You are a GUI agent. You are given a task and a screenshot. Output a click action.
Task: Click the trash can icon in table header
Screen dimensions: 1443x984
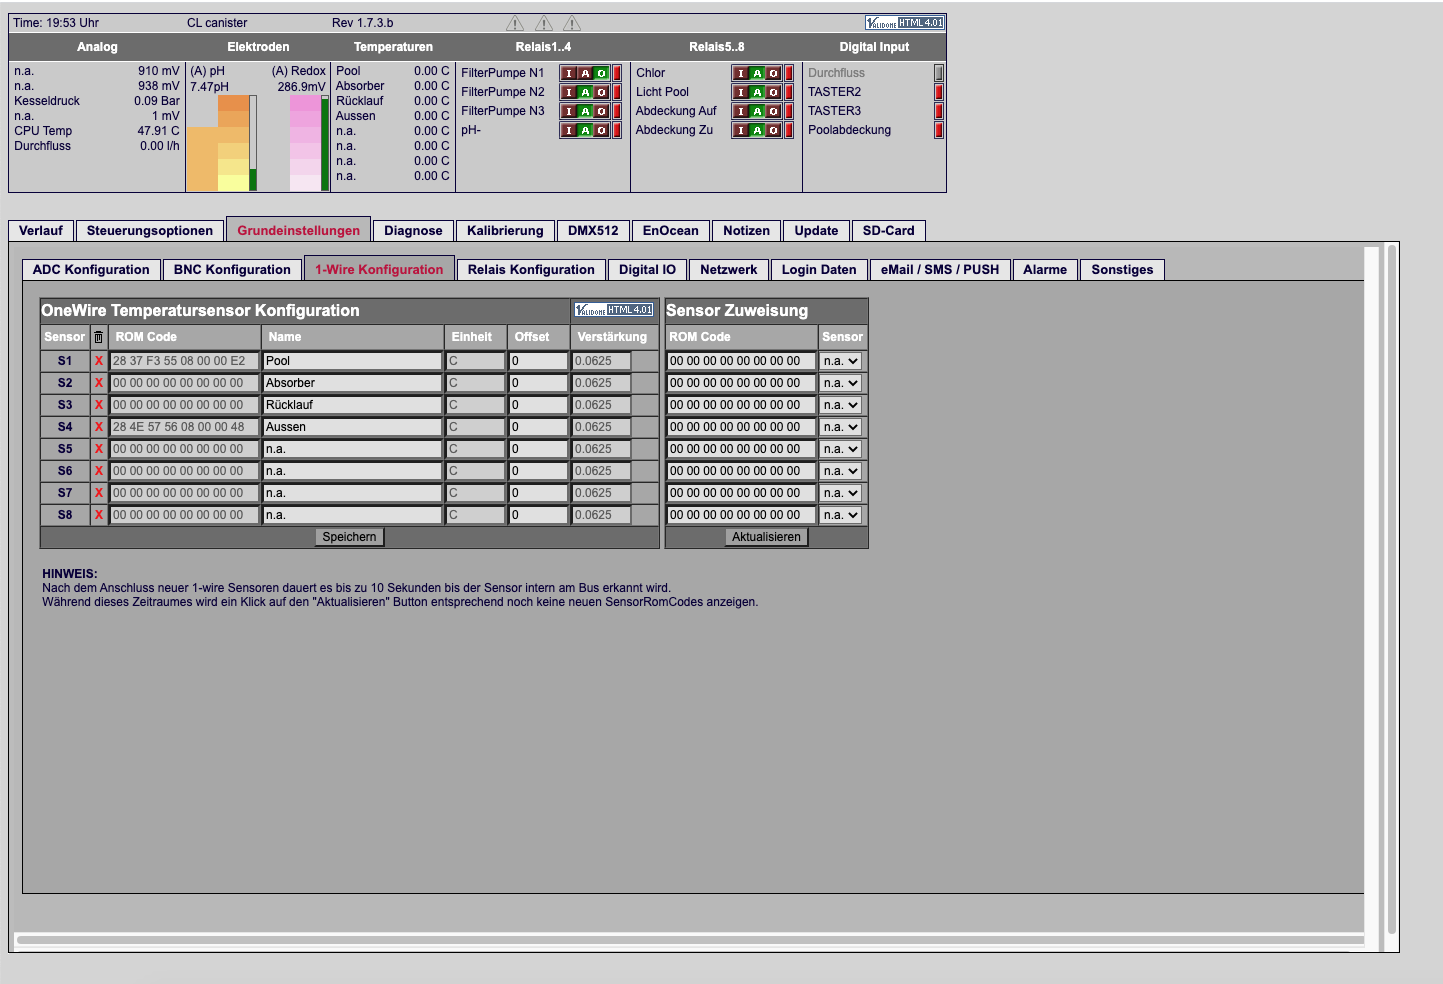pos(98,337)
